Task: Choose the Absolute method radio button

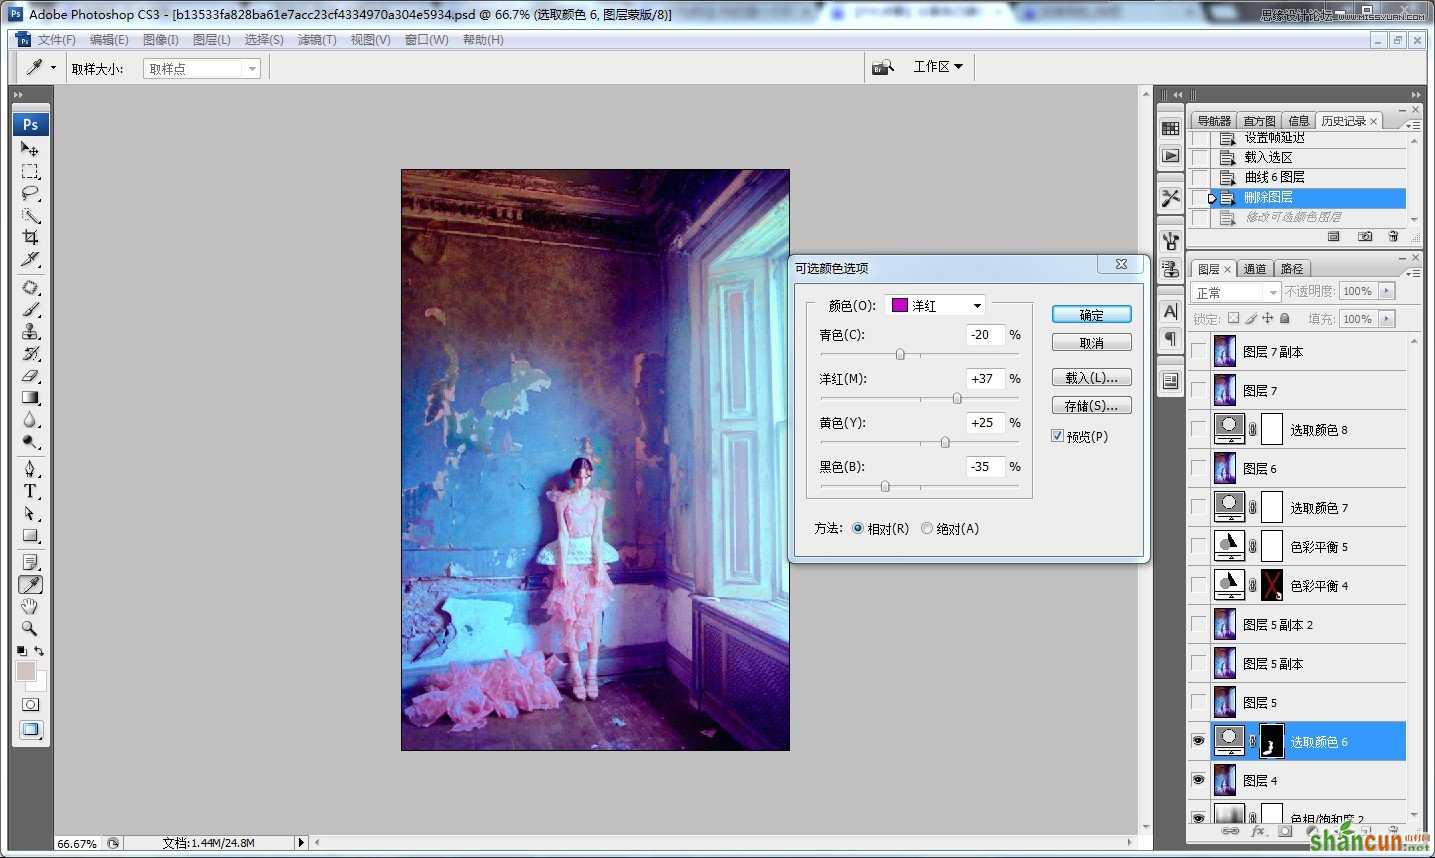Action: click(927, 528)
